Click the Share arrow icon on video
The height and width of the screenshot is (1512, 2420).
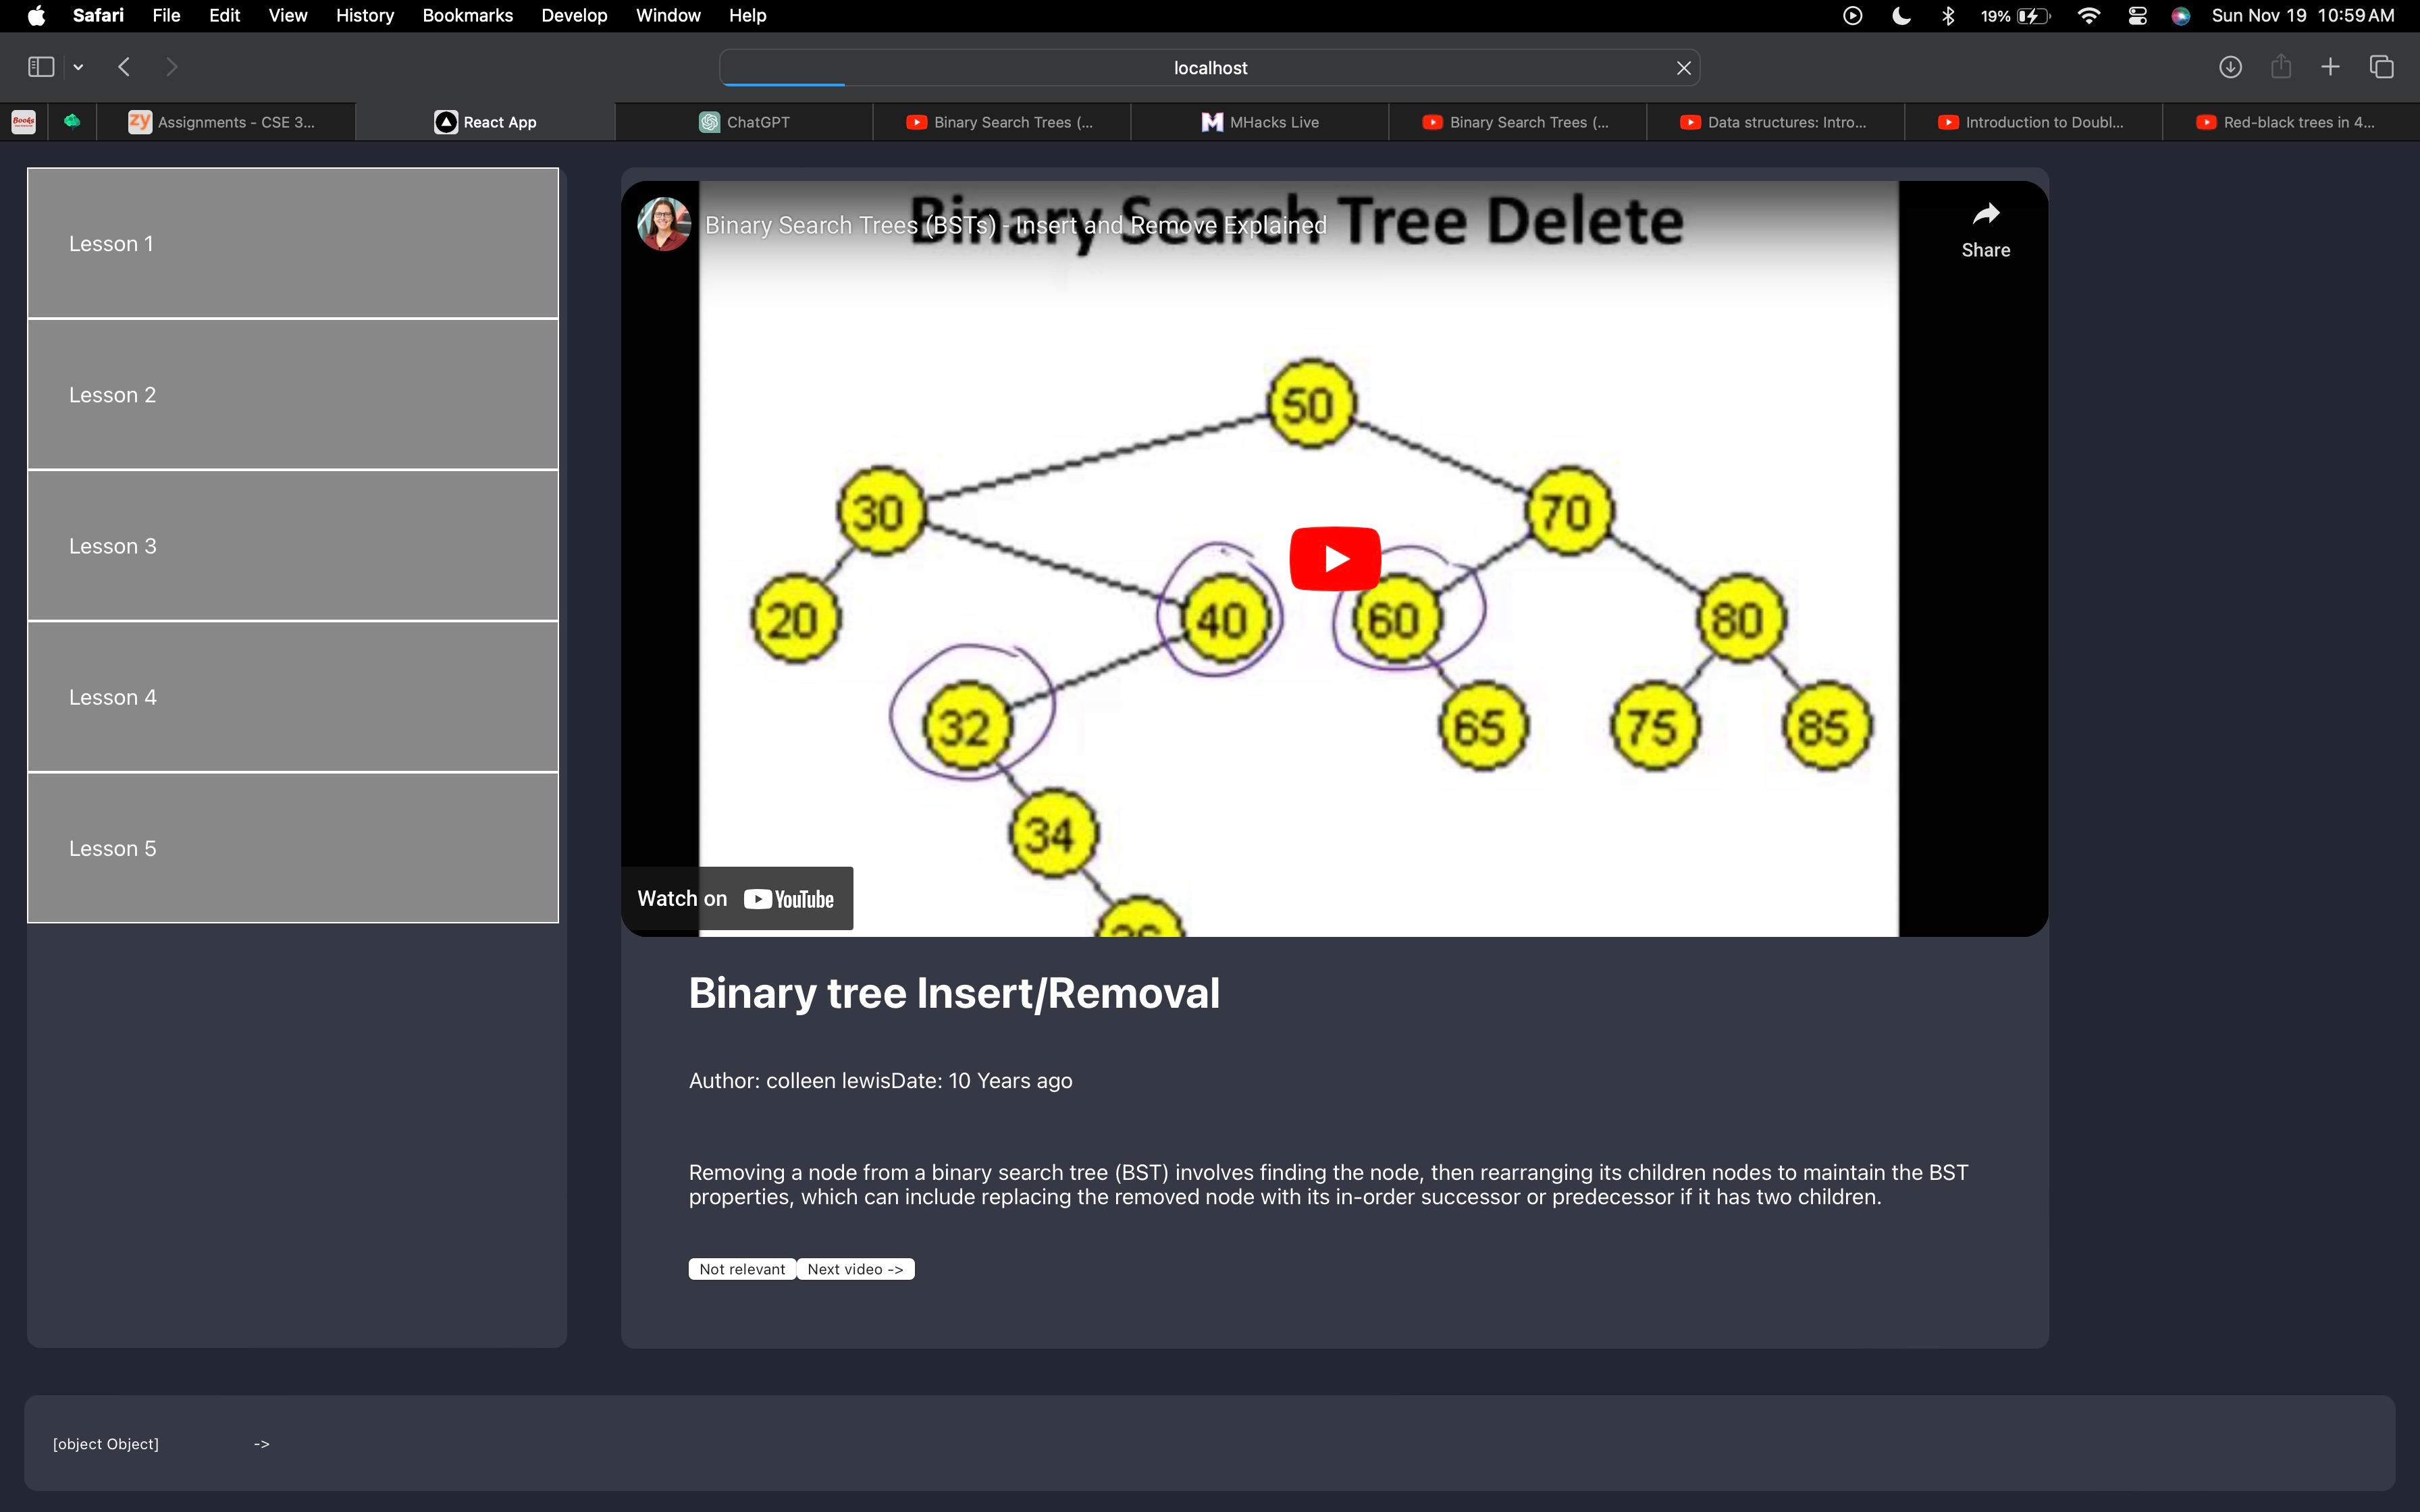pyautogui.click(x=1985, y=214)
